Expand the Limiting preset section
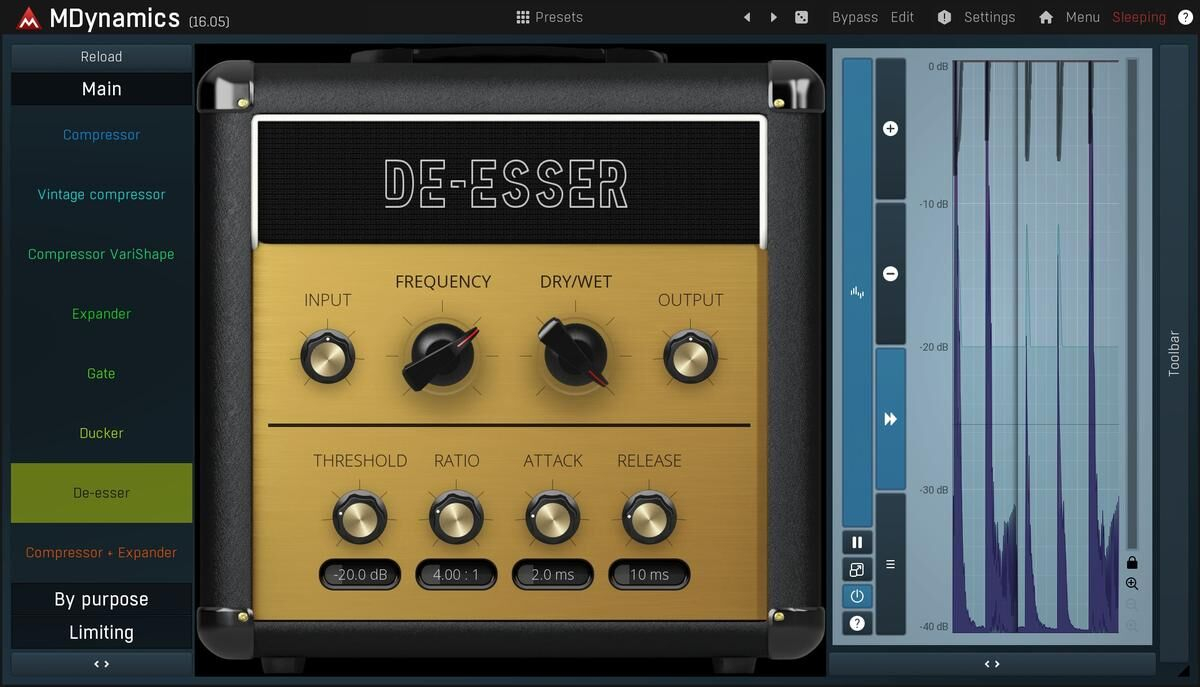 101,632
